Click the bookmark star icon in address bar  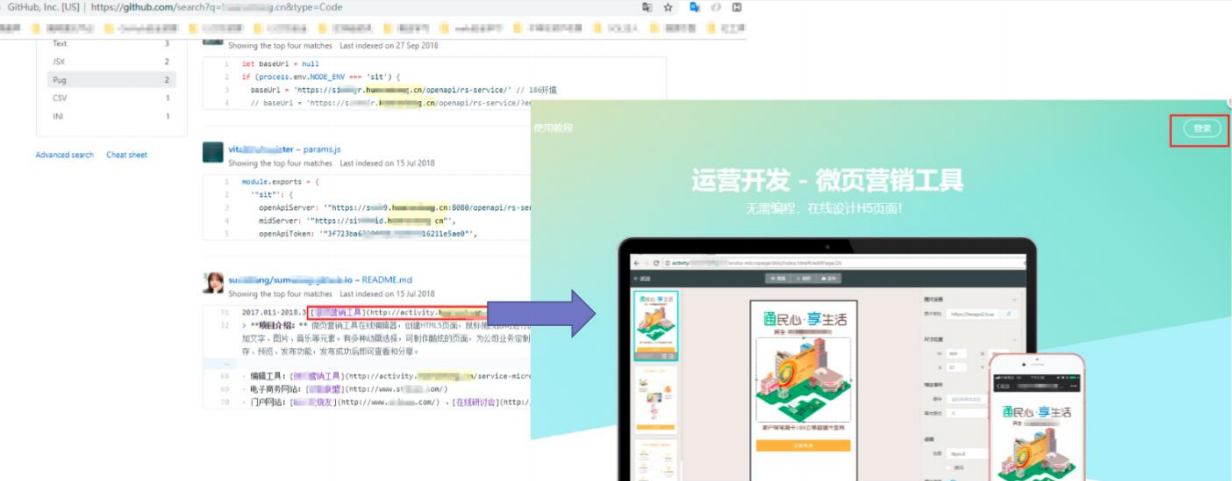click(x=668, y=7)
